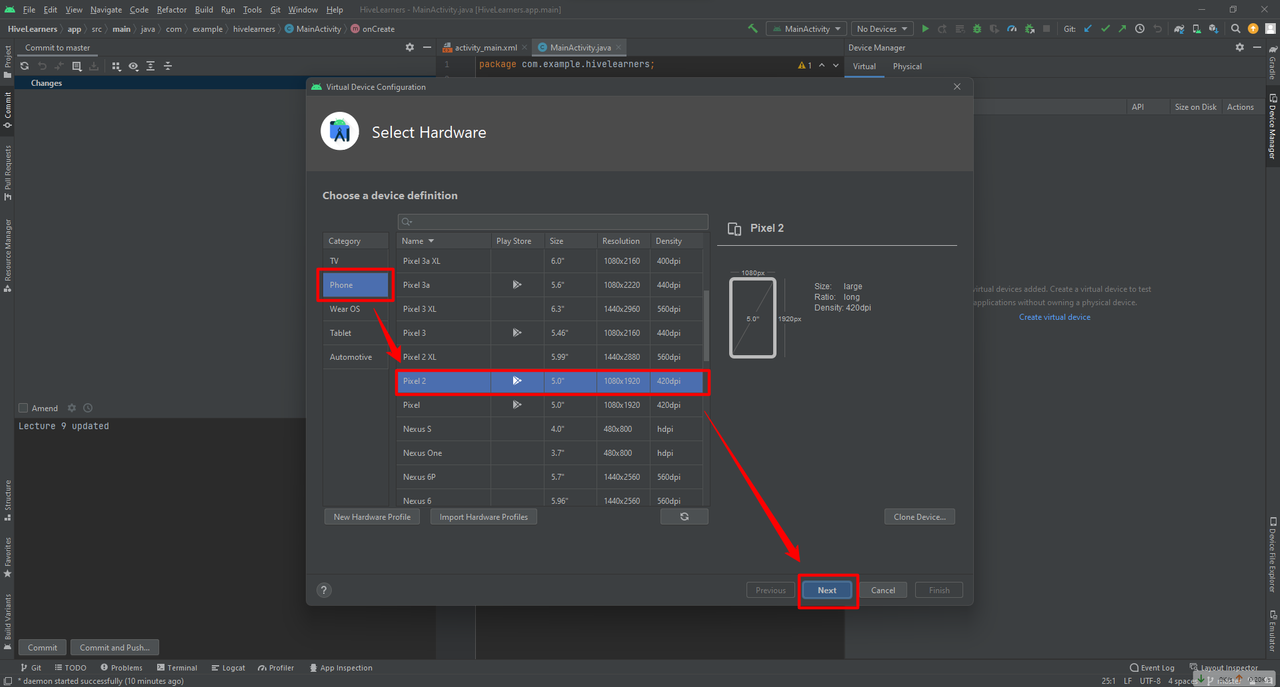Open the user account avatar icon
Screen dimensions: 1280x687
(1270, 29)
